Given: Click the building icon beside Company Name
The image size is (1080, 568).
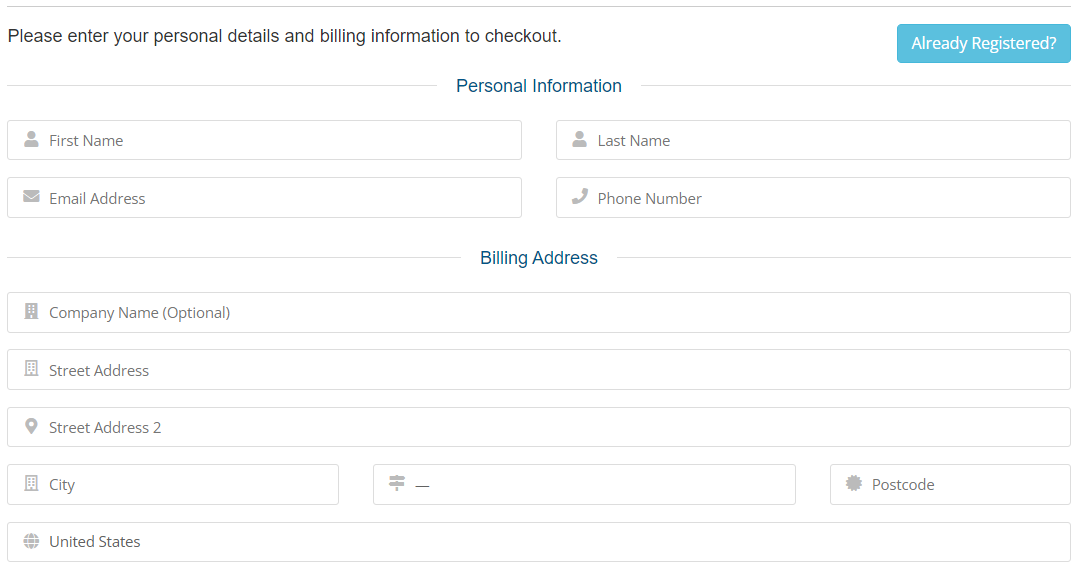Looking at the screenshot, I should click(31, 312).
